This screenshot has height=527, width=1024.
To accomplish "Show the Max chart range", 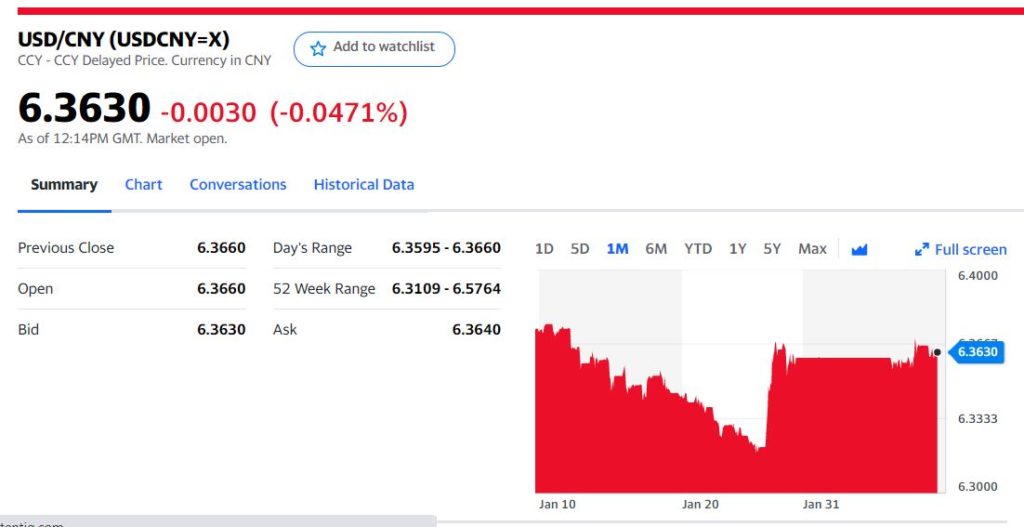I will click(x=812, y=249).
